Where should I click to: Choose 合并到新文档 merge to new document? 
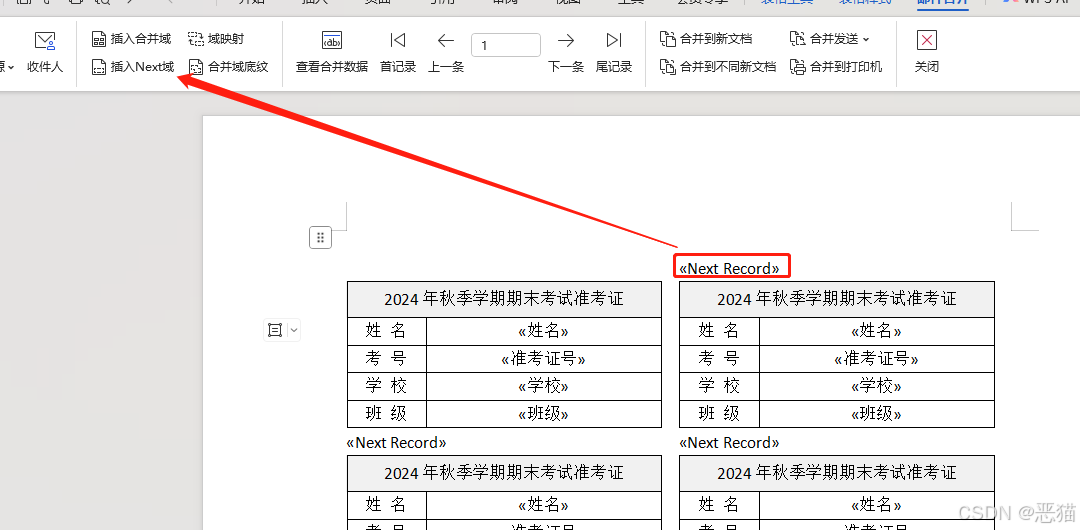click(x=706, y=39)
